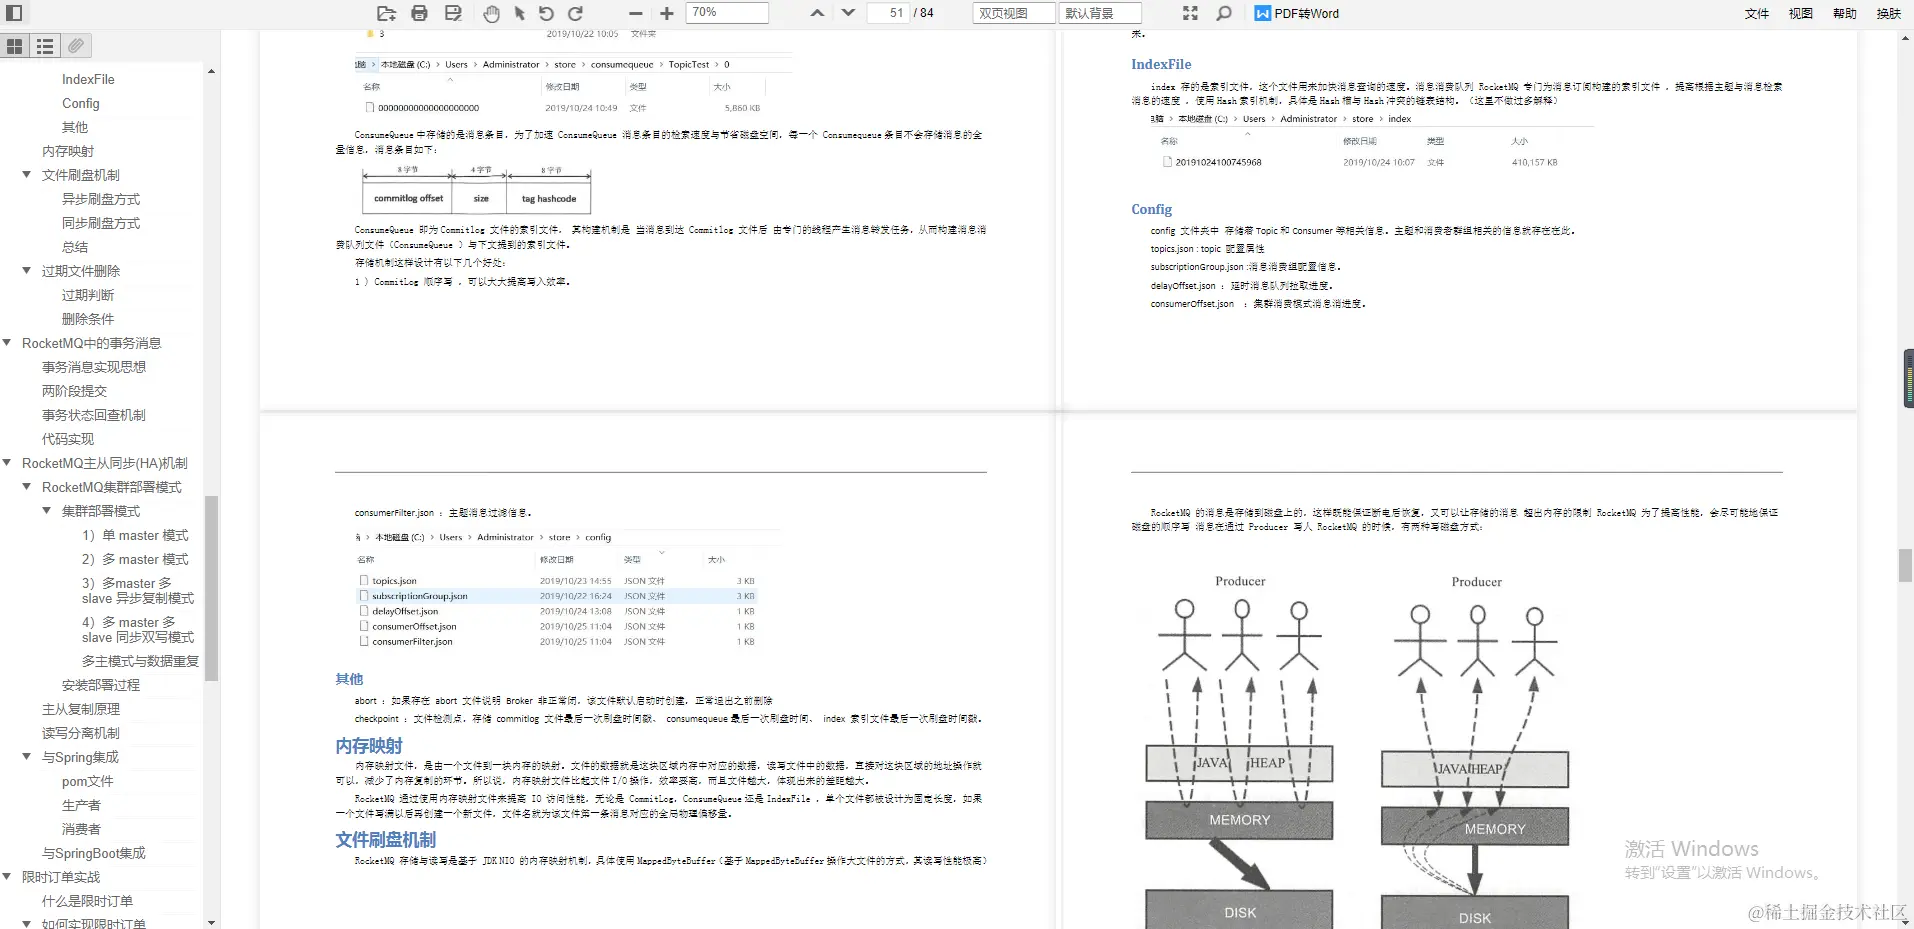The width and height of the screenshot is (1914, 929).
Task: Toggle the sidebar panel button
Action: [14, 13]
